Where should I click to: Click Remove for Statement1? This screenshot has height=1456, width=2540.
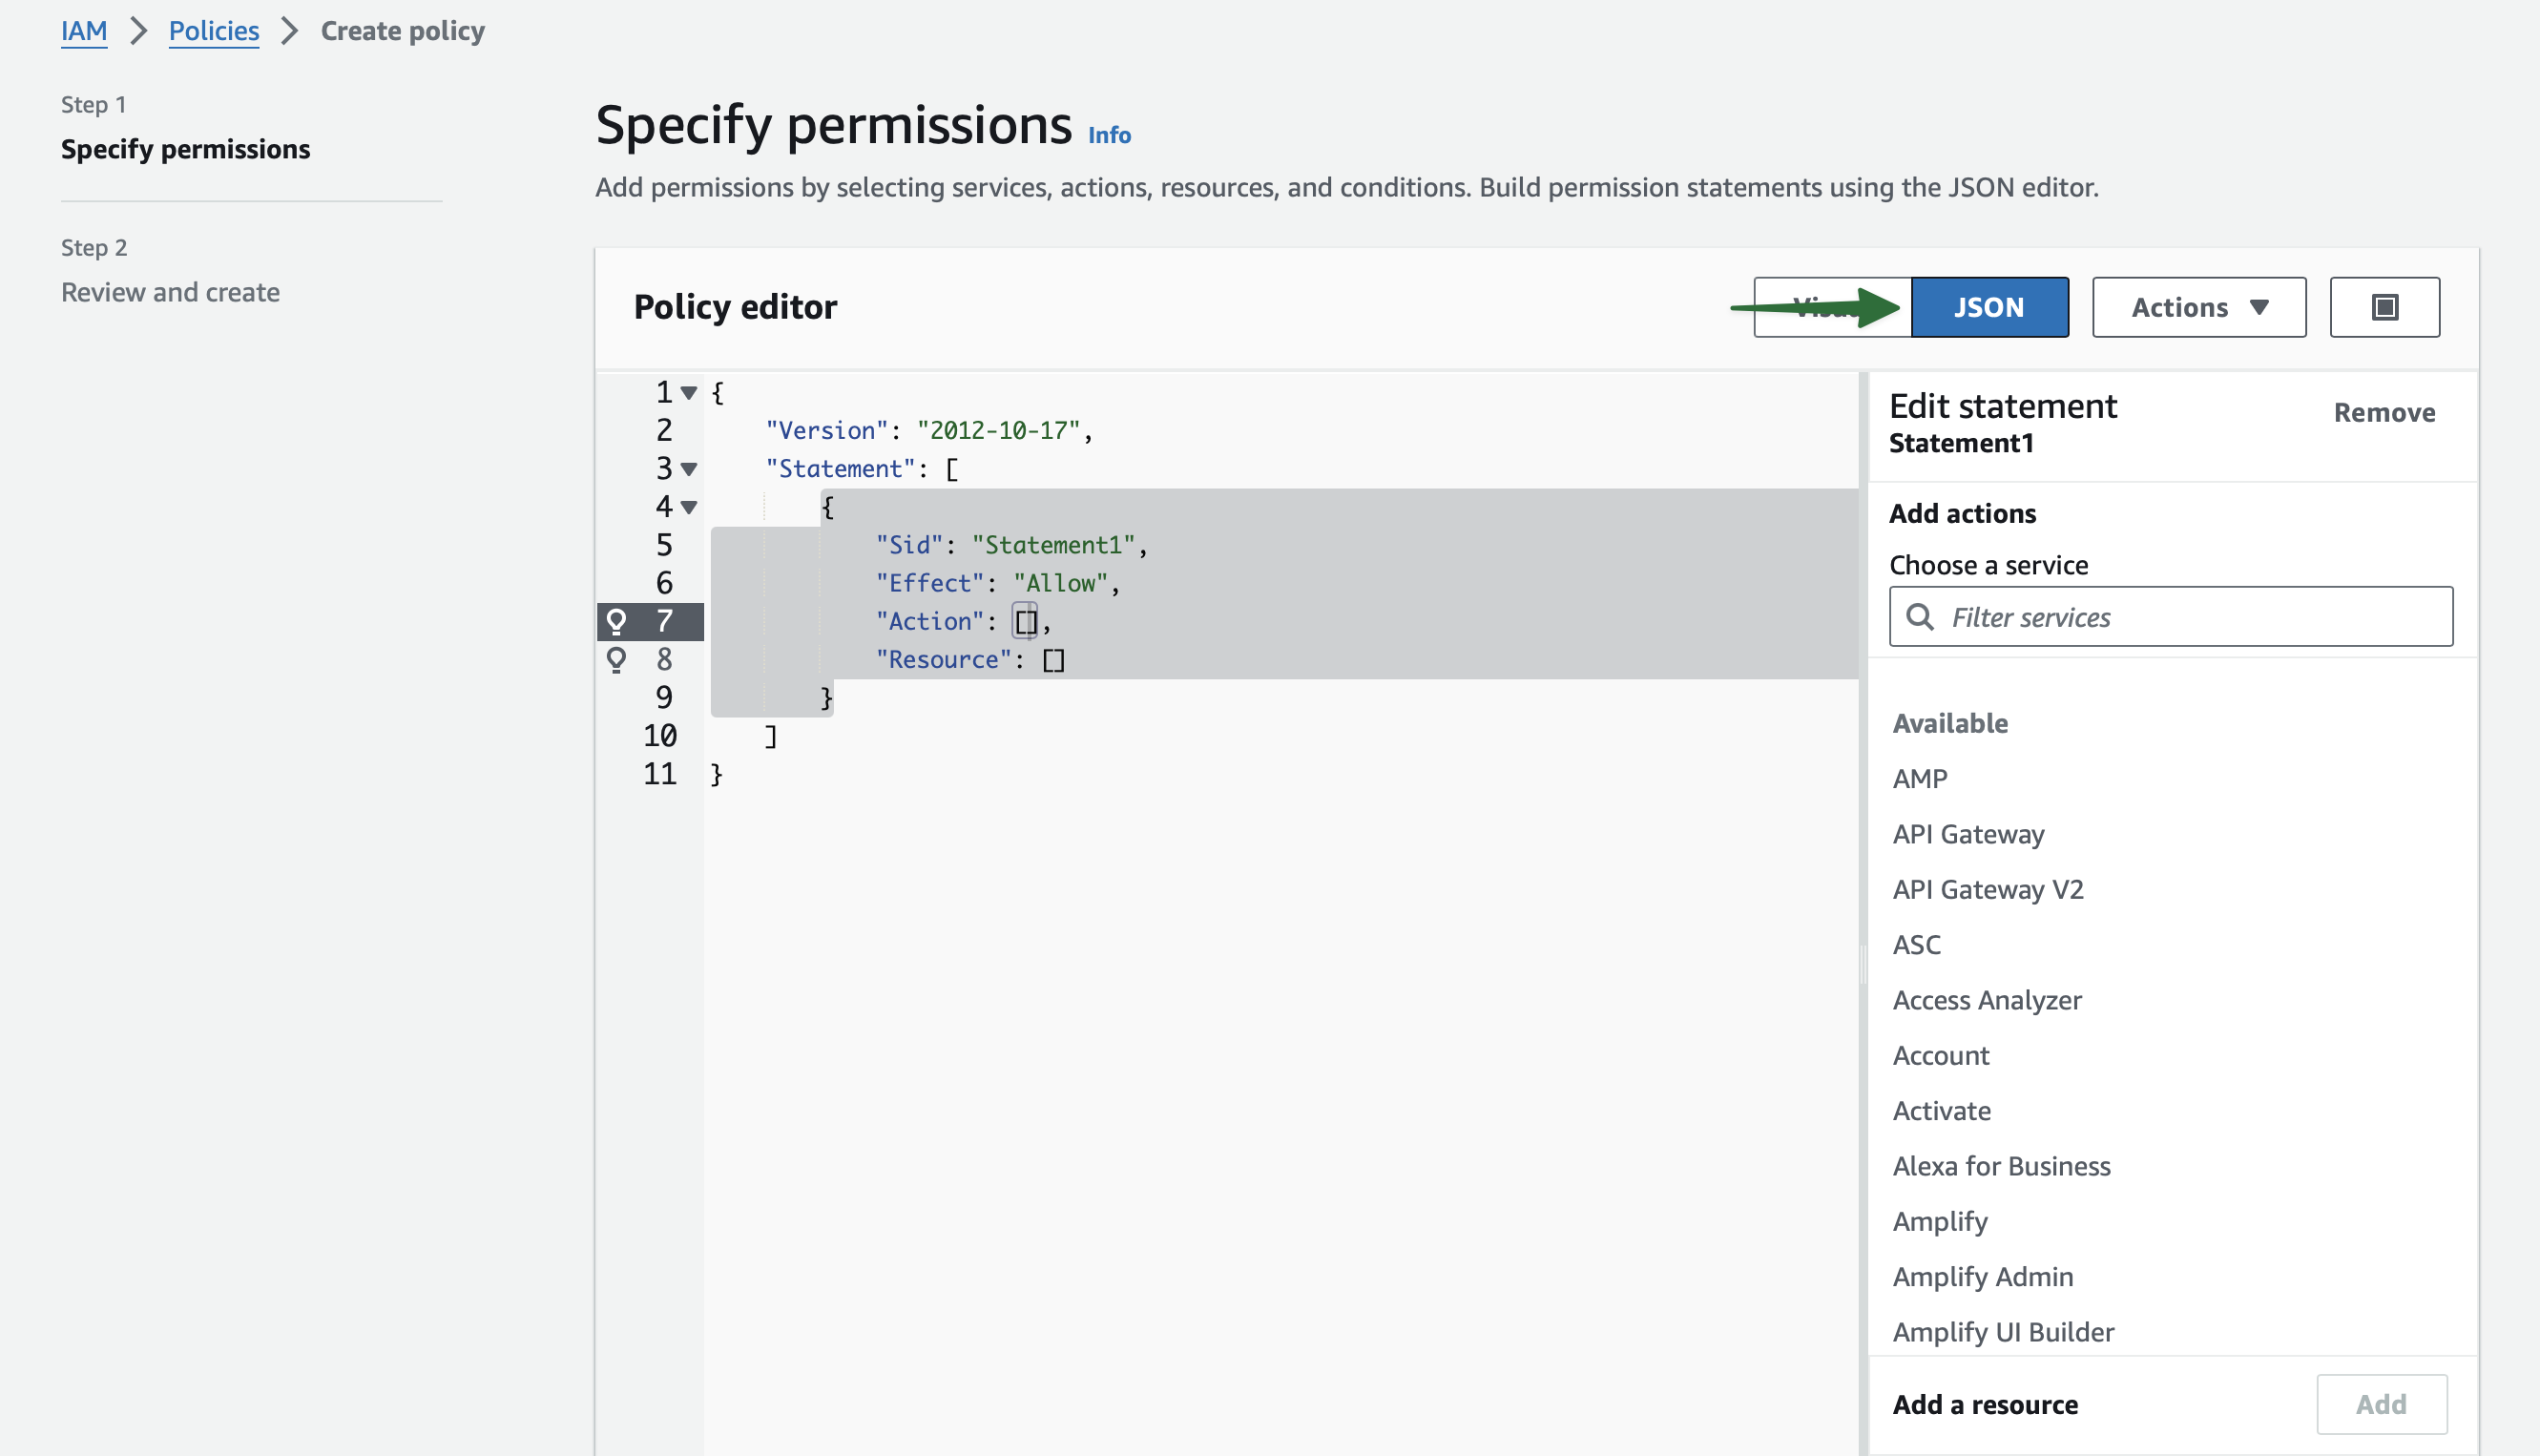[x=2383, y=412]
